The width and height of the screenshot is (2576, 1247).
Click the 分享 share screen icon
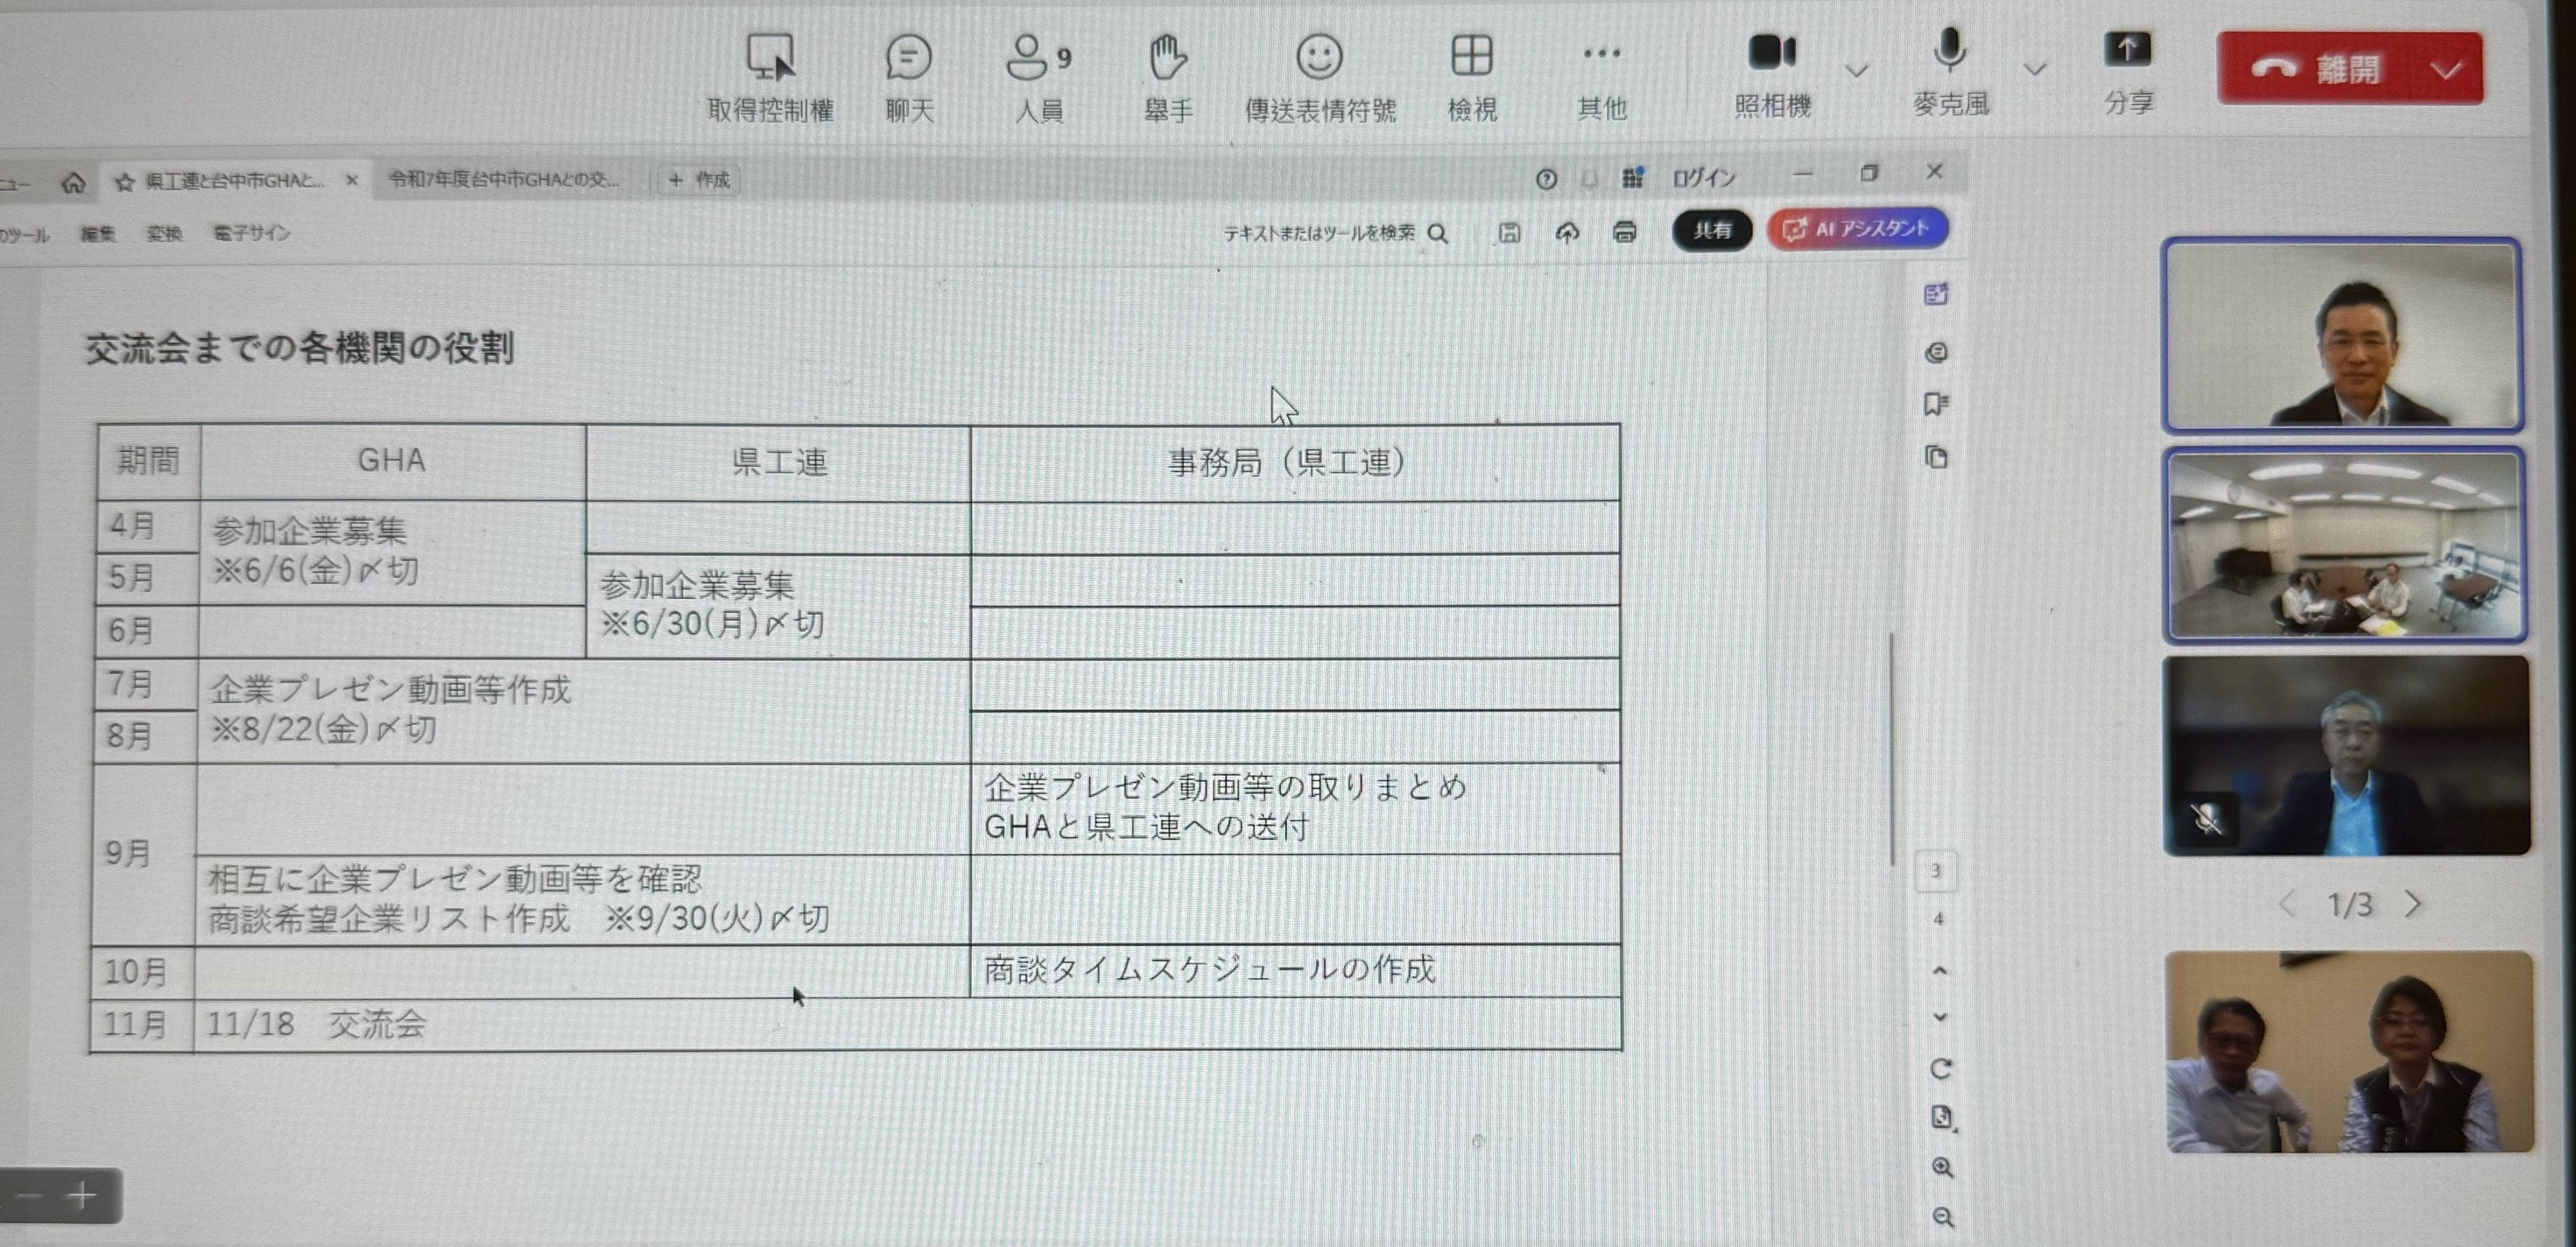coord(2127,51)
